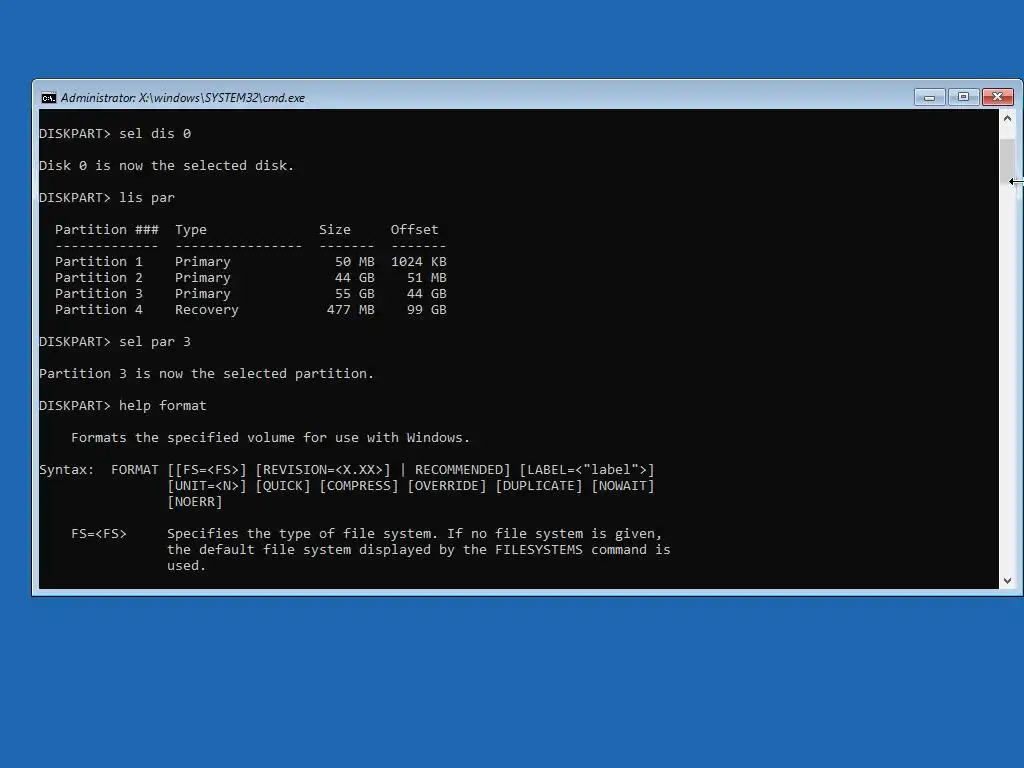1024x768 pixels.
Task: Click the 'Syntax:' label
Action: [x=67, y=470]
